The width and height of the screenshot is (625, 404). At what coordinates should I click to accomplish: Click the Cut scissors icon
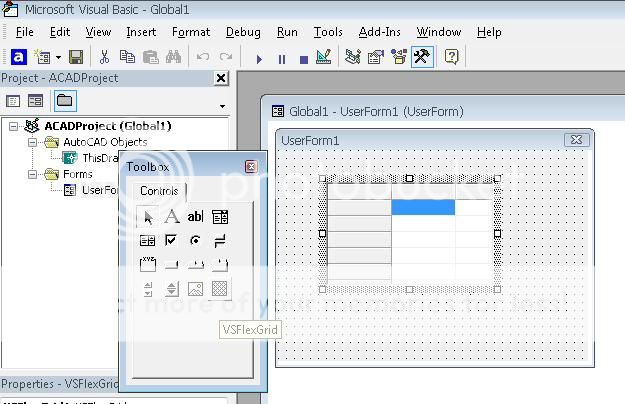104,57
